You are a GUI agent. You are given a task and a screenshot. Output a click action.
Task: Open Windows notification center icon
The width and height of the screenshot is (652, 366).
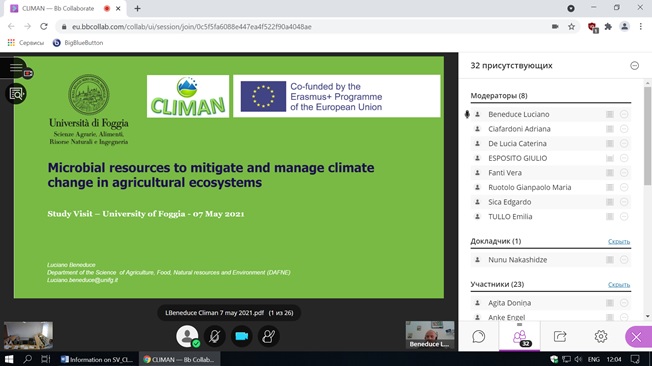click(x=635, y=359)
